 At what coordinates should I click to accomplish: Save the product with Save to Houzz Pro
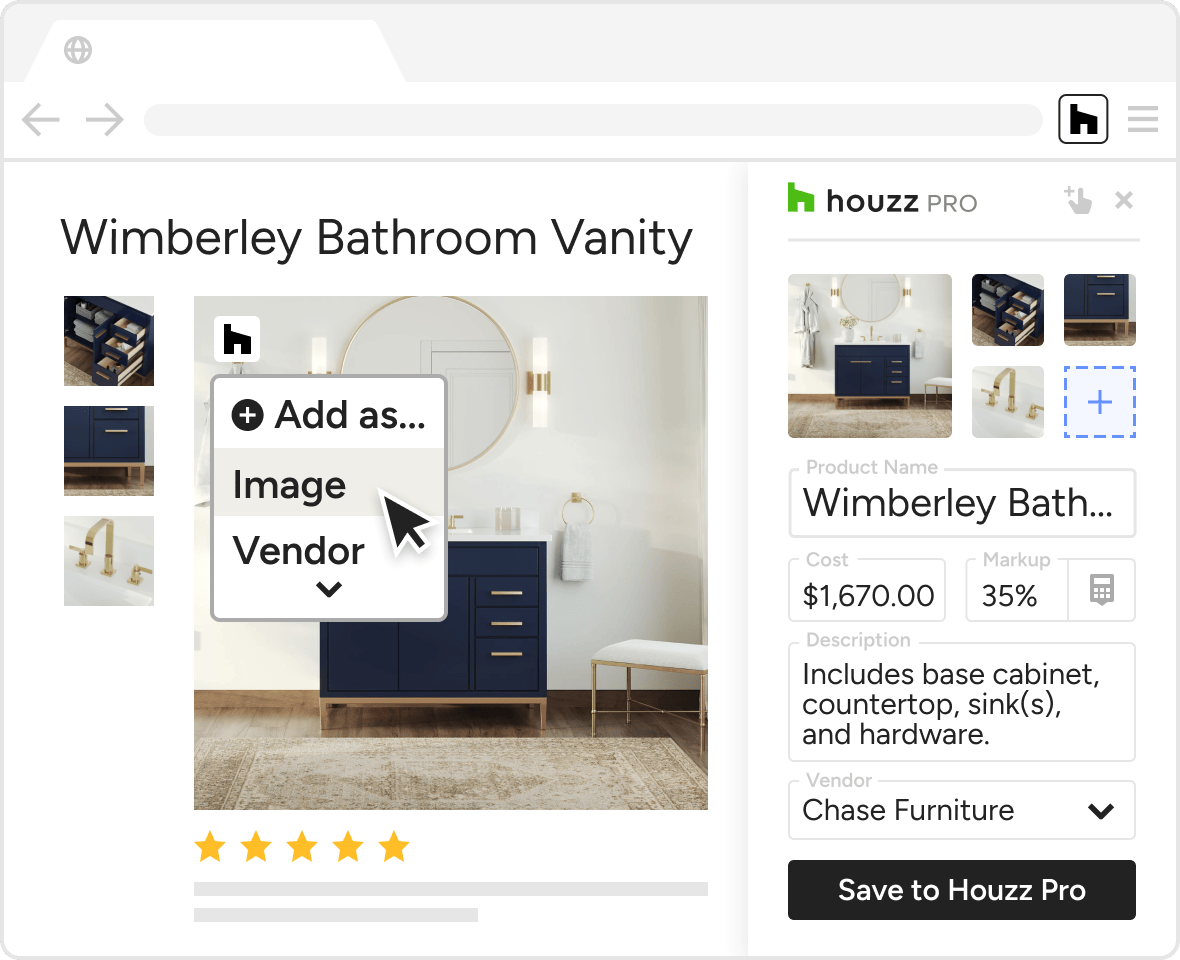(961, 890)
